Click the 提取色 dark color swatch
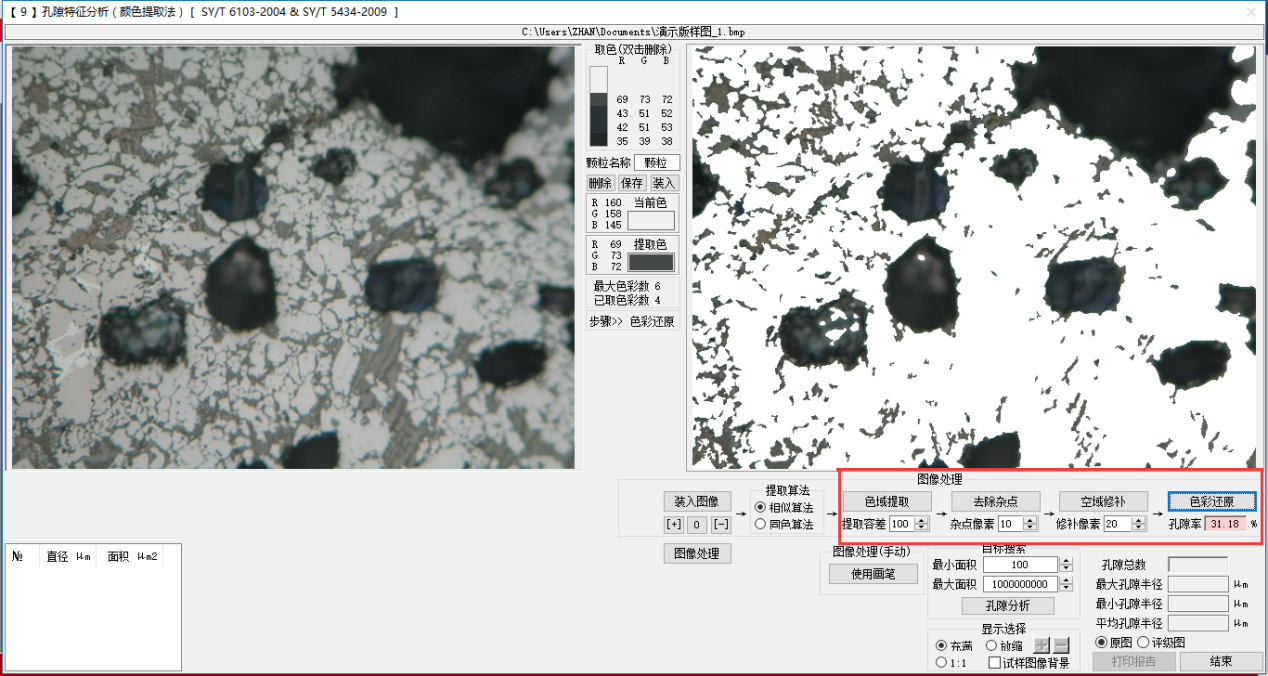The height and width of the screenshot is (676, 1268). point(650,262)
